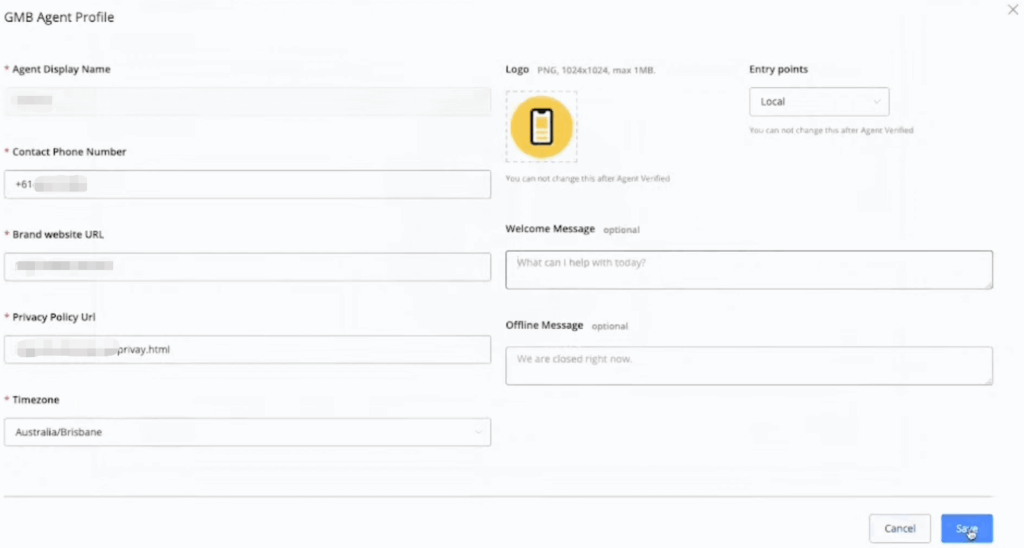
Task: Expand the Entry points dropdown set to Local
Action: pos(818,102)
